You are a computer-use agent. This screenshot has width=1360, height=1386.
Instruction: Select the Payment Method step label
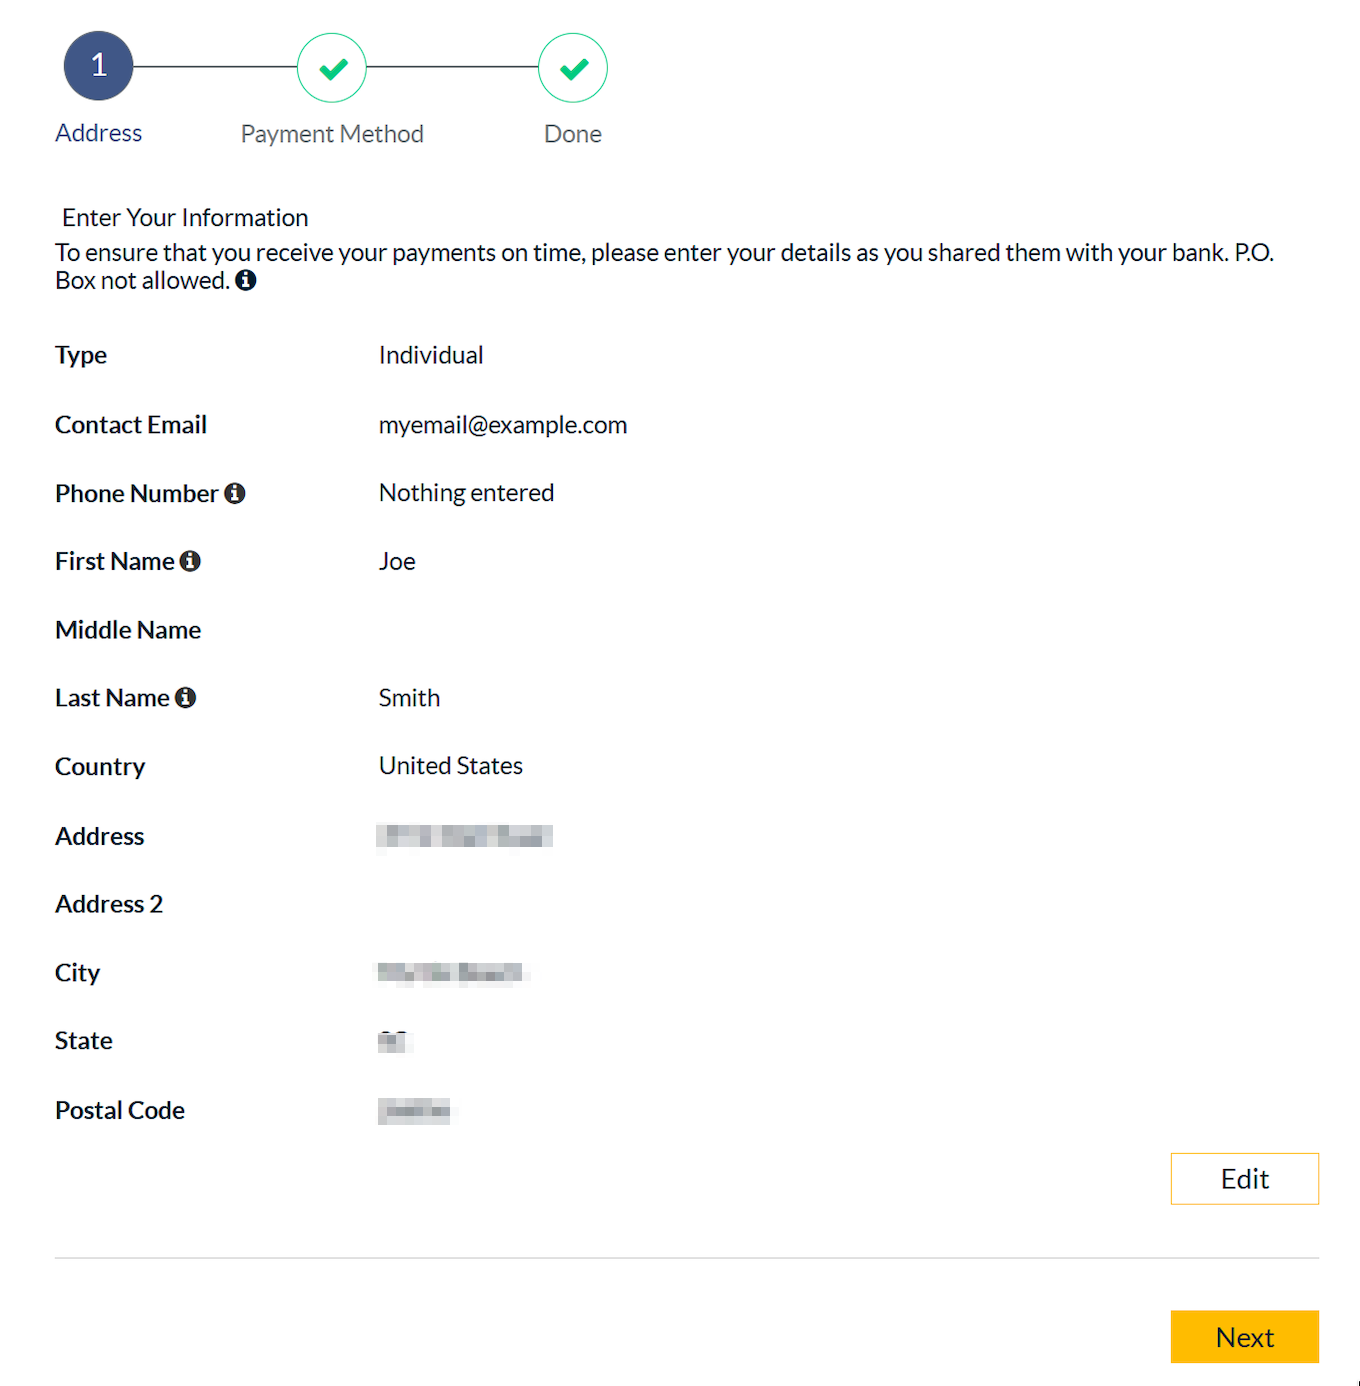pos(332,134)
